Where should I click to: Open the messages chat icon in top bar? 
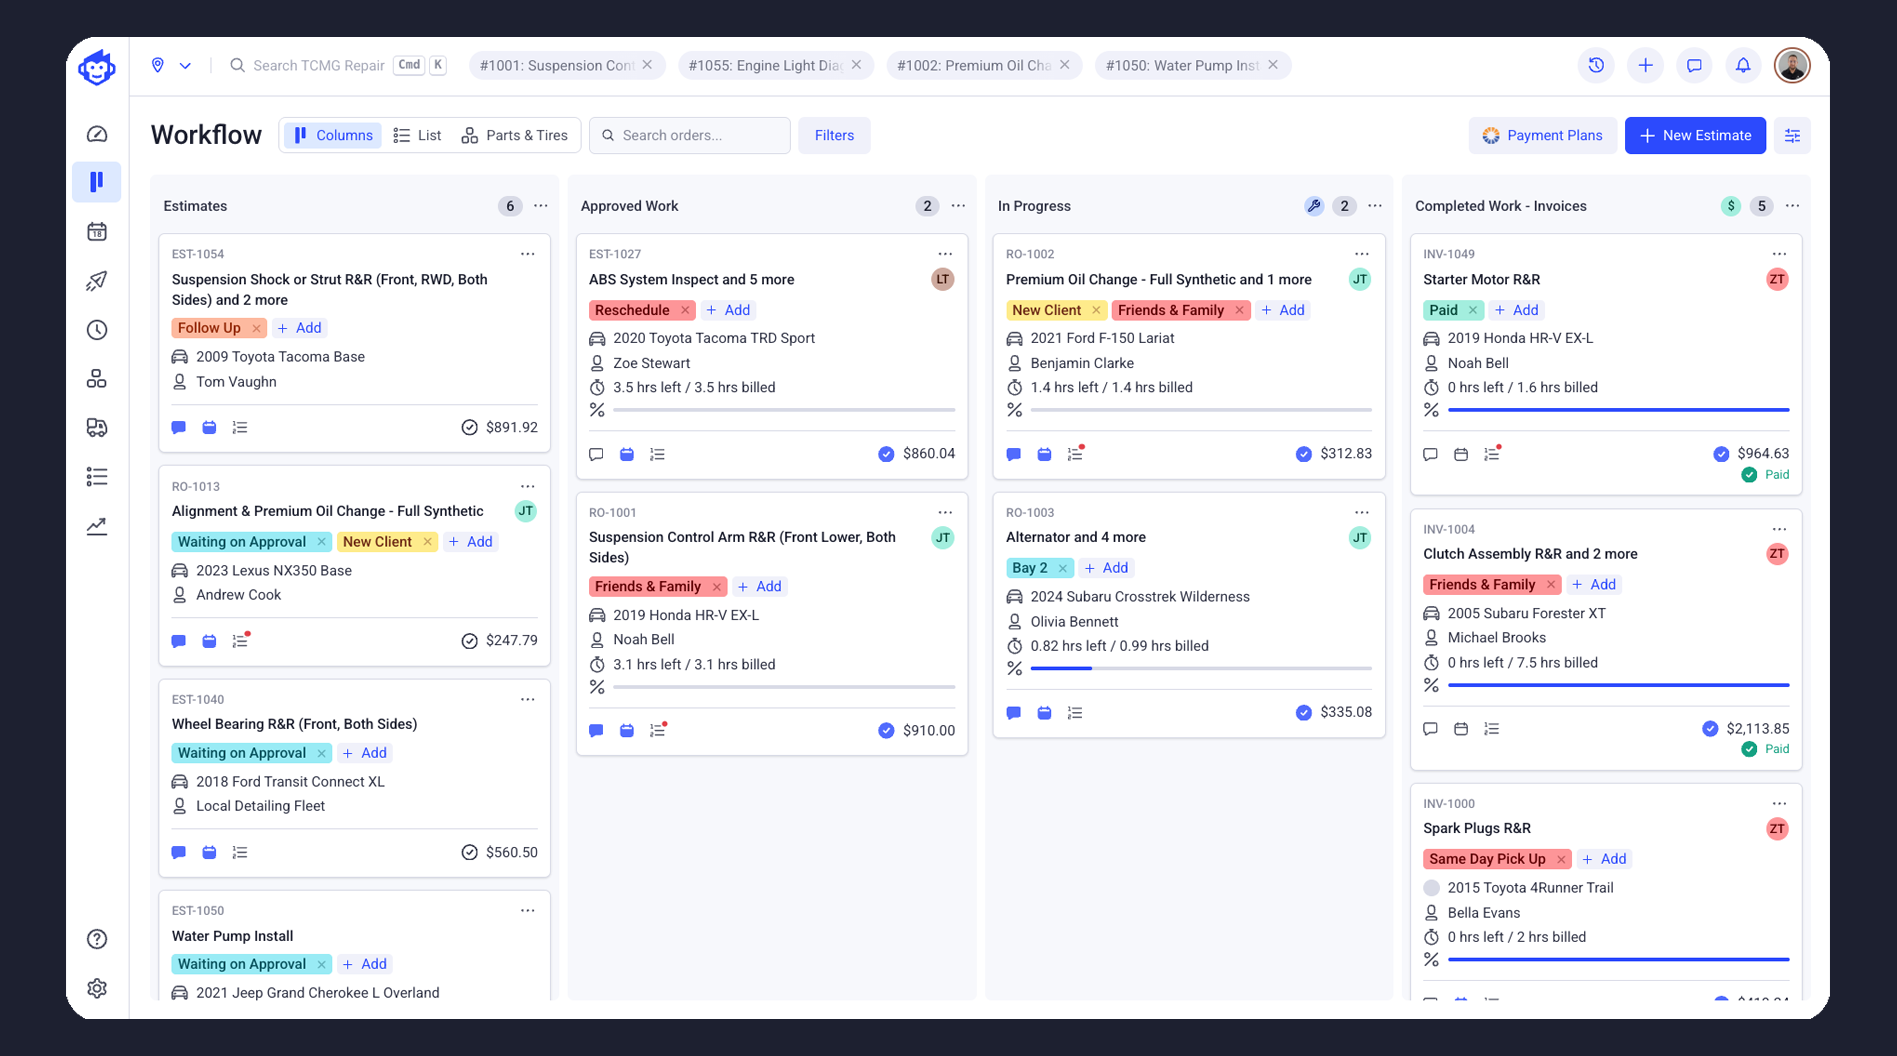1694,66
